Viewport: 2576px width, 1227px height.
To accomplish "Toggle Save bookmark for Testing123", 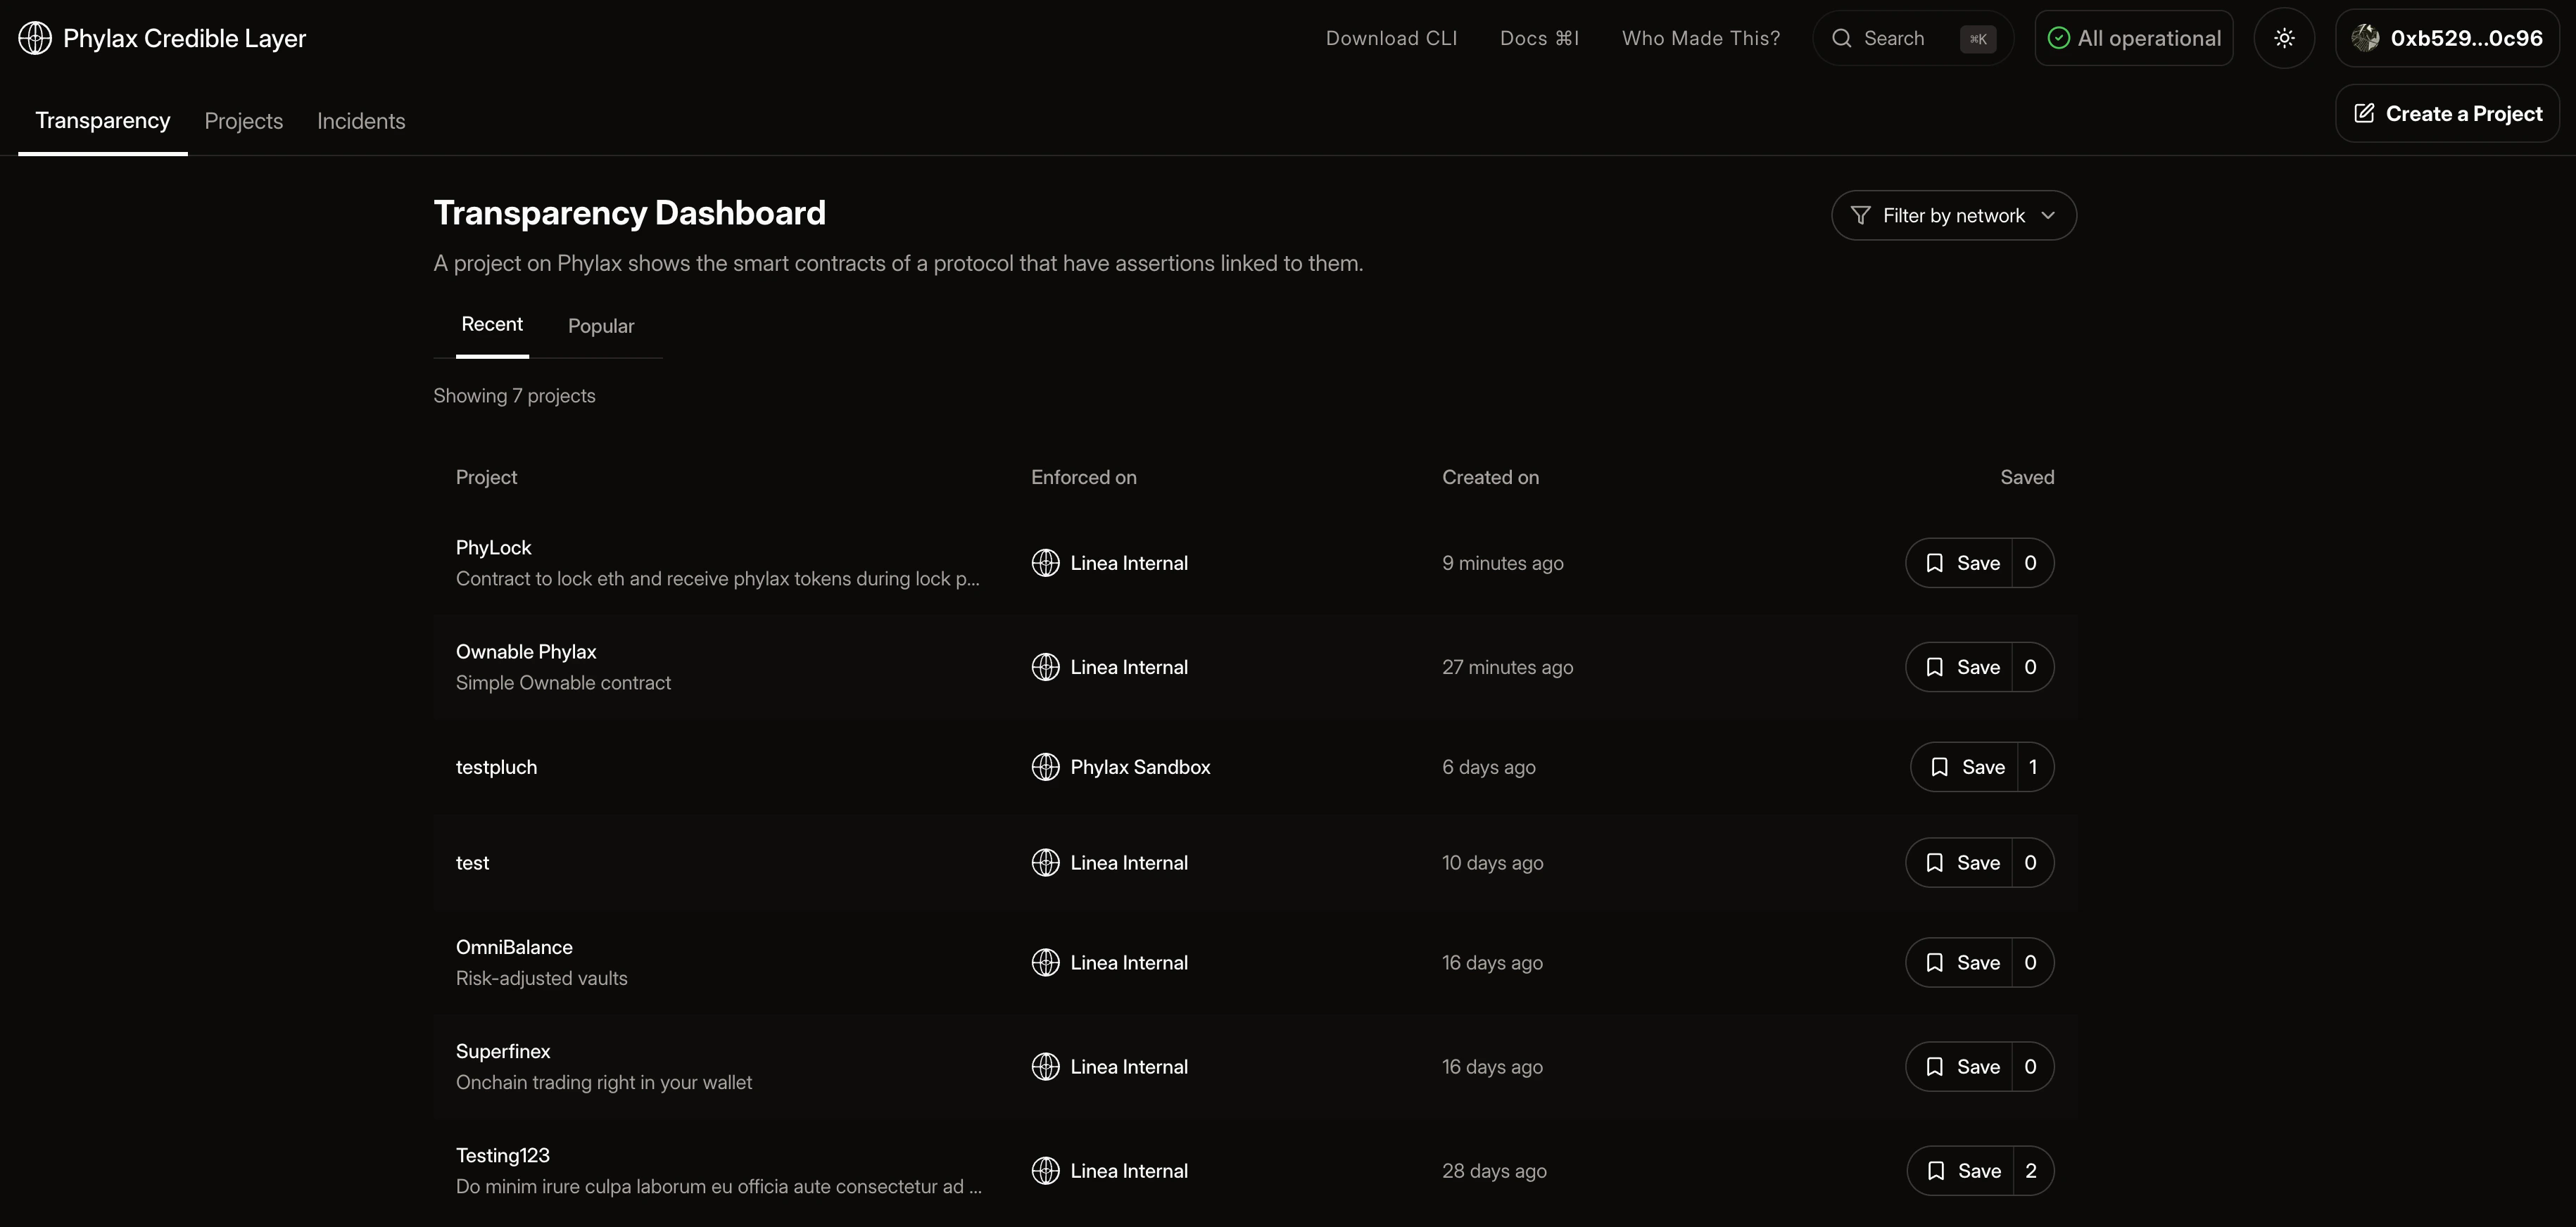I will [1961, 1171].
